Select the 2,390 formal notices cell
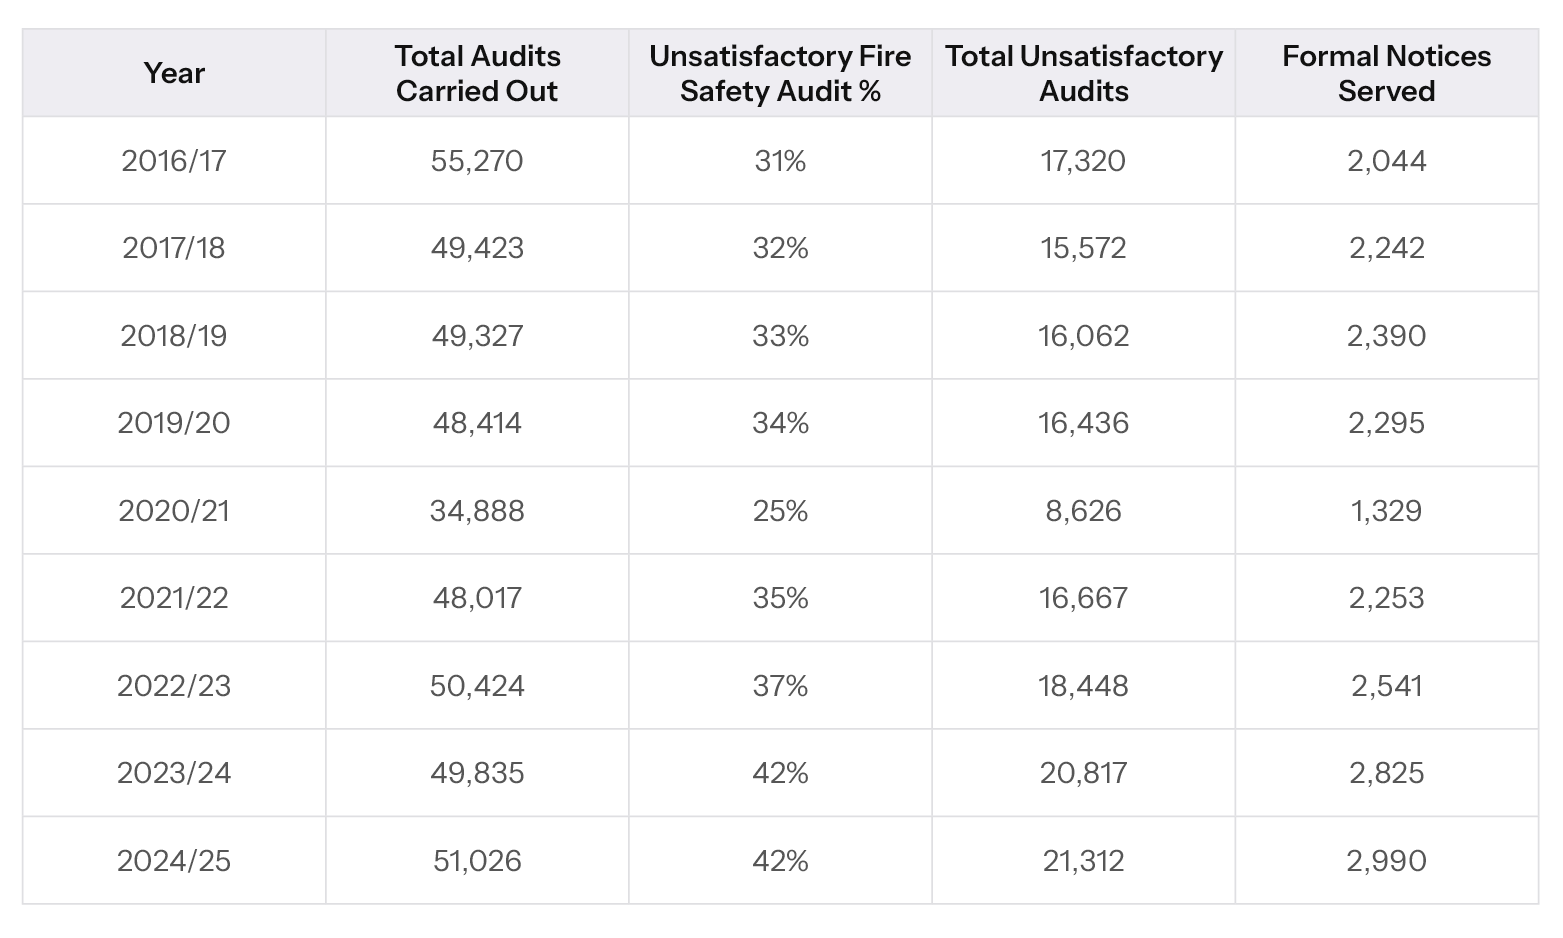The height and width of the screenshot is (938, 1563). coord(1386,336)
